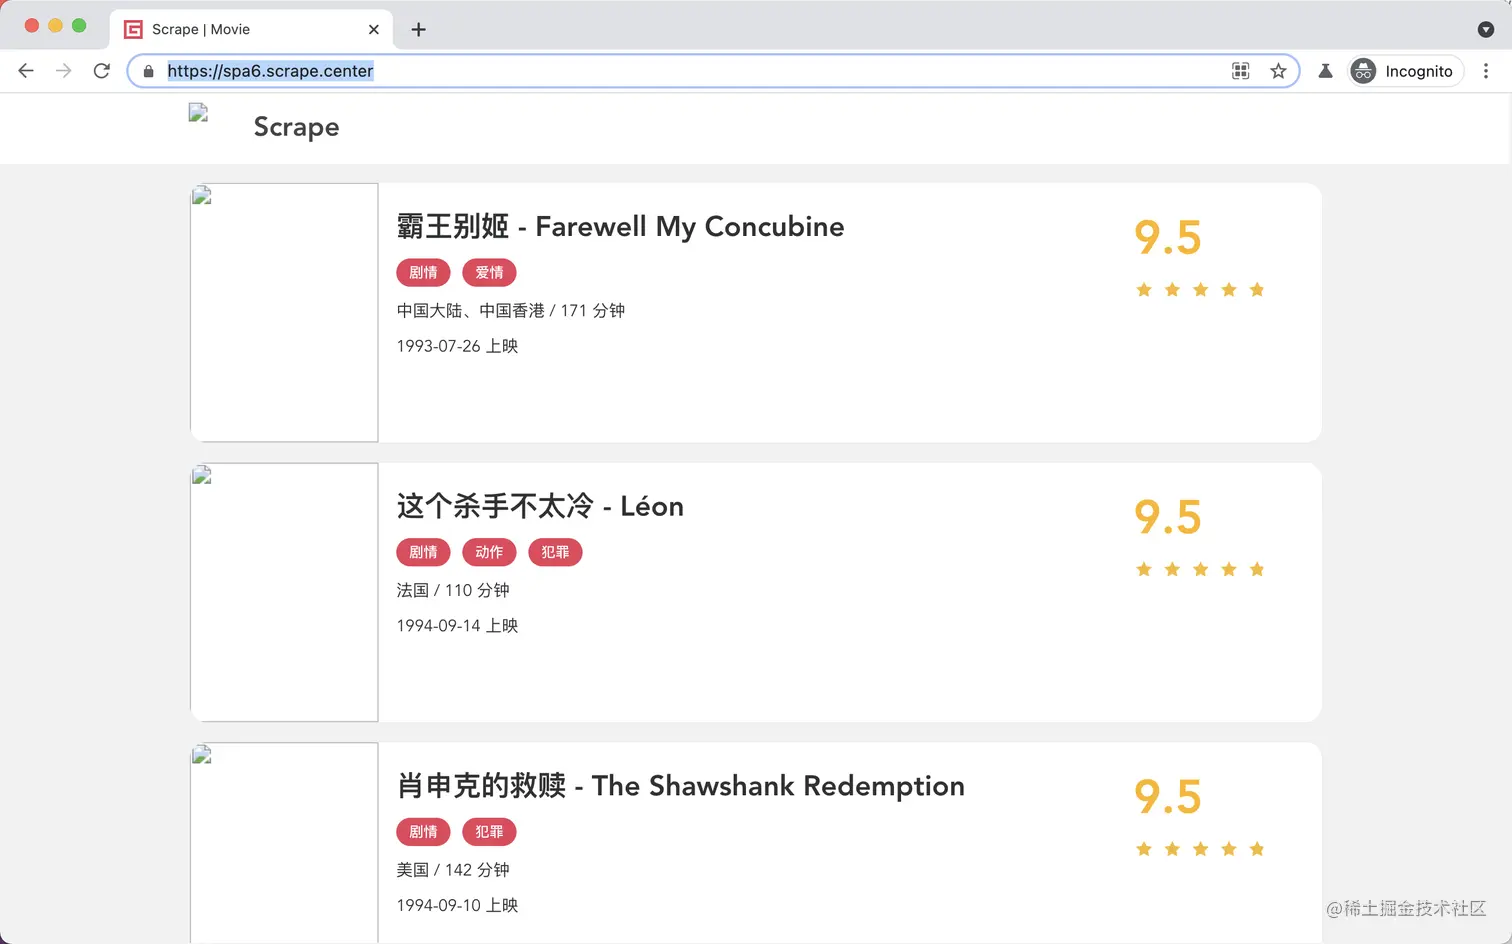Open The Shawshank Redemption title link

[681, 786]
